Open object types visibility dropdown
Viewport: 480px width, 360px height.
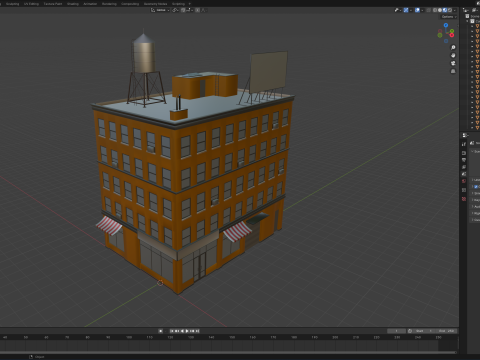click(398, 10)
